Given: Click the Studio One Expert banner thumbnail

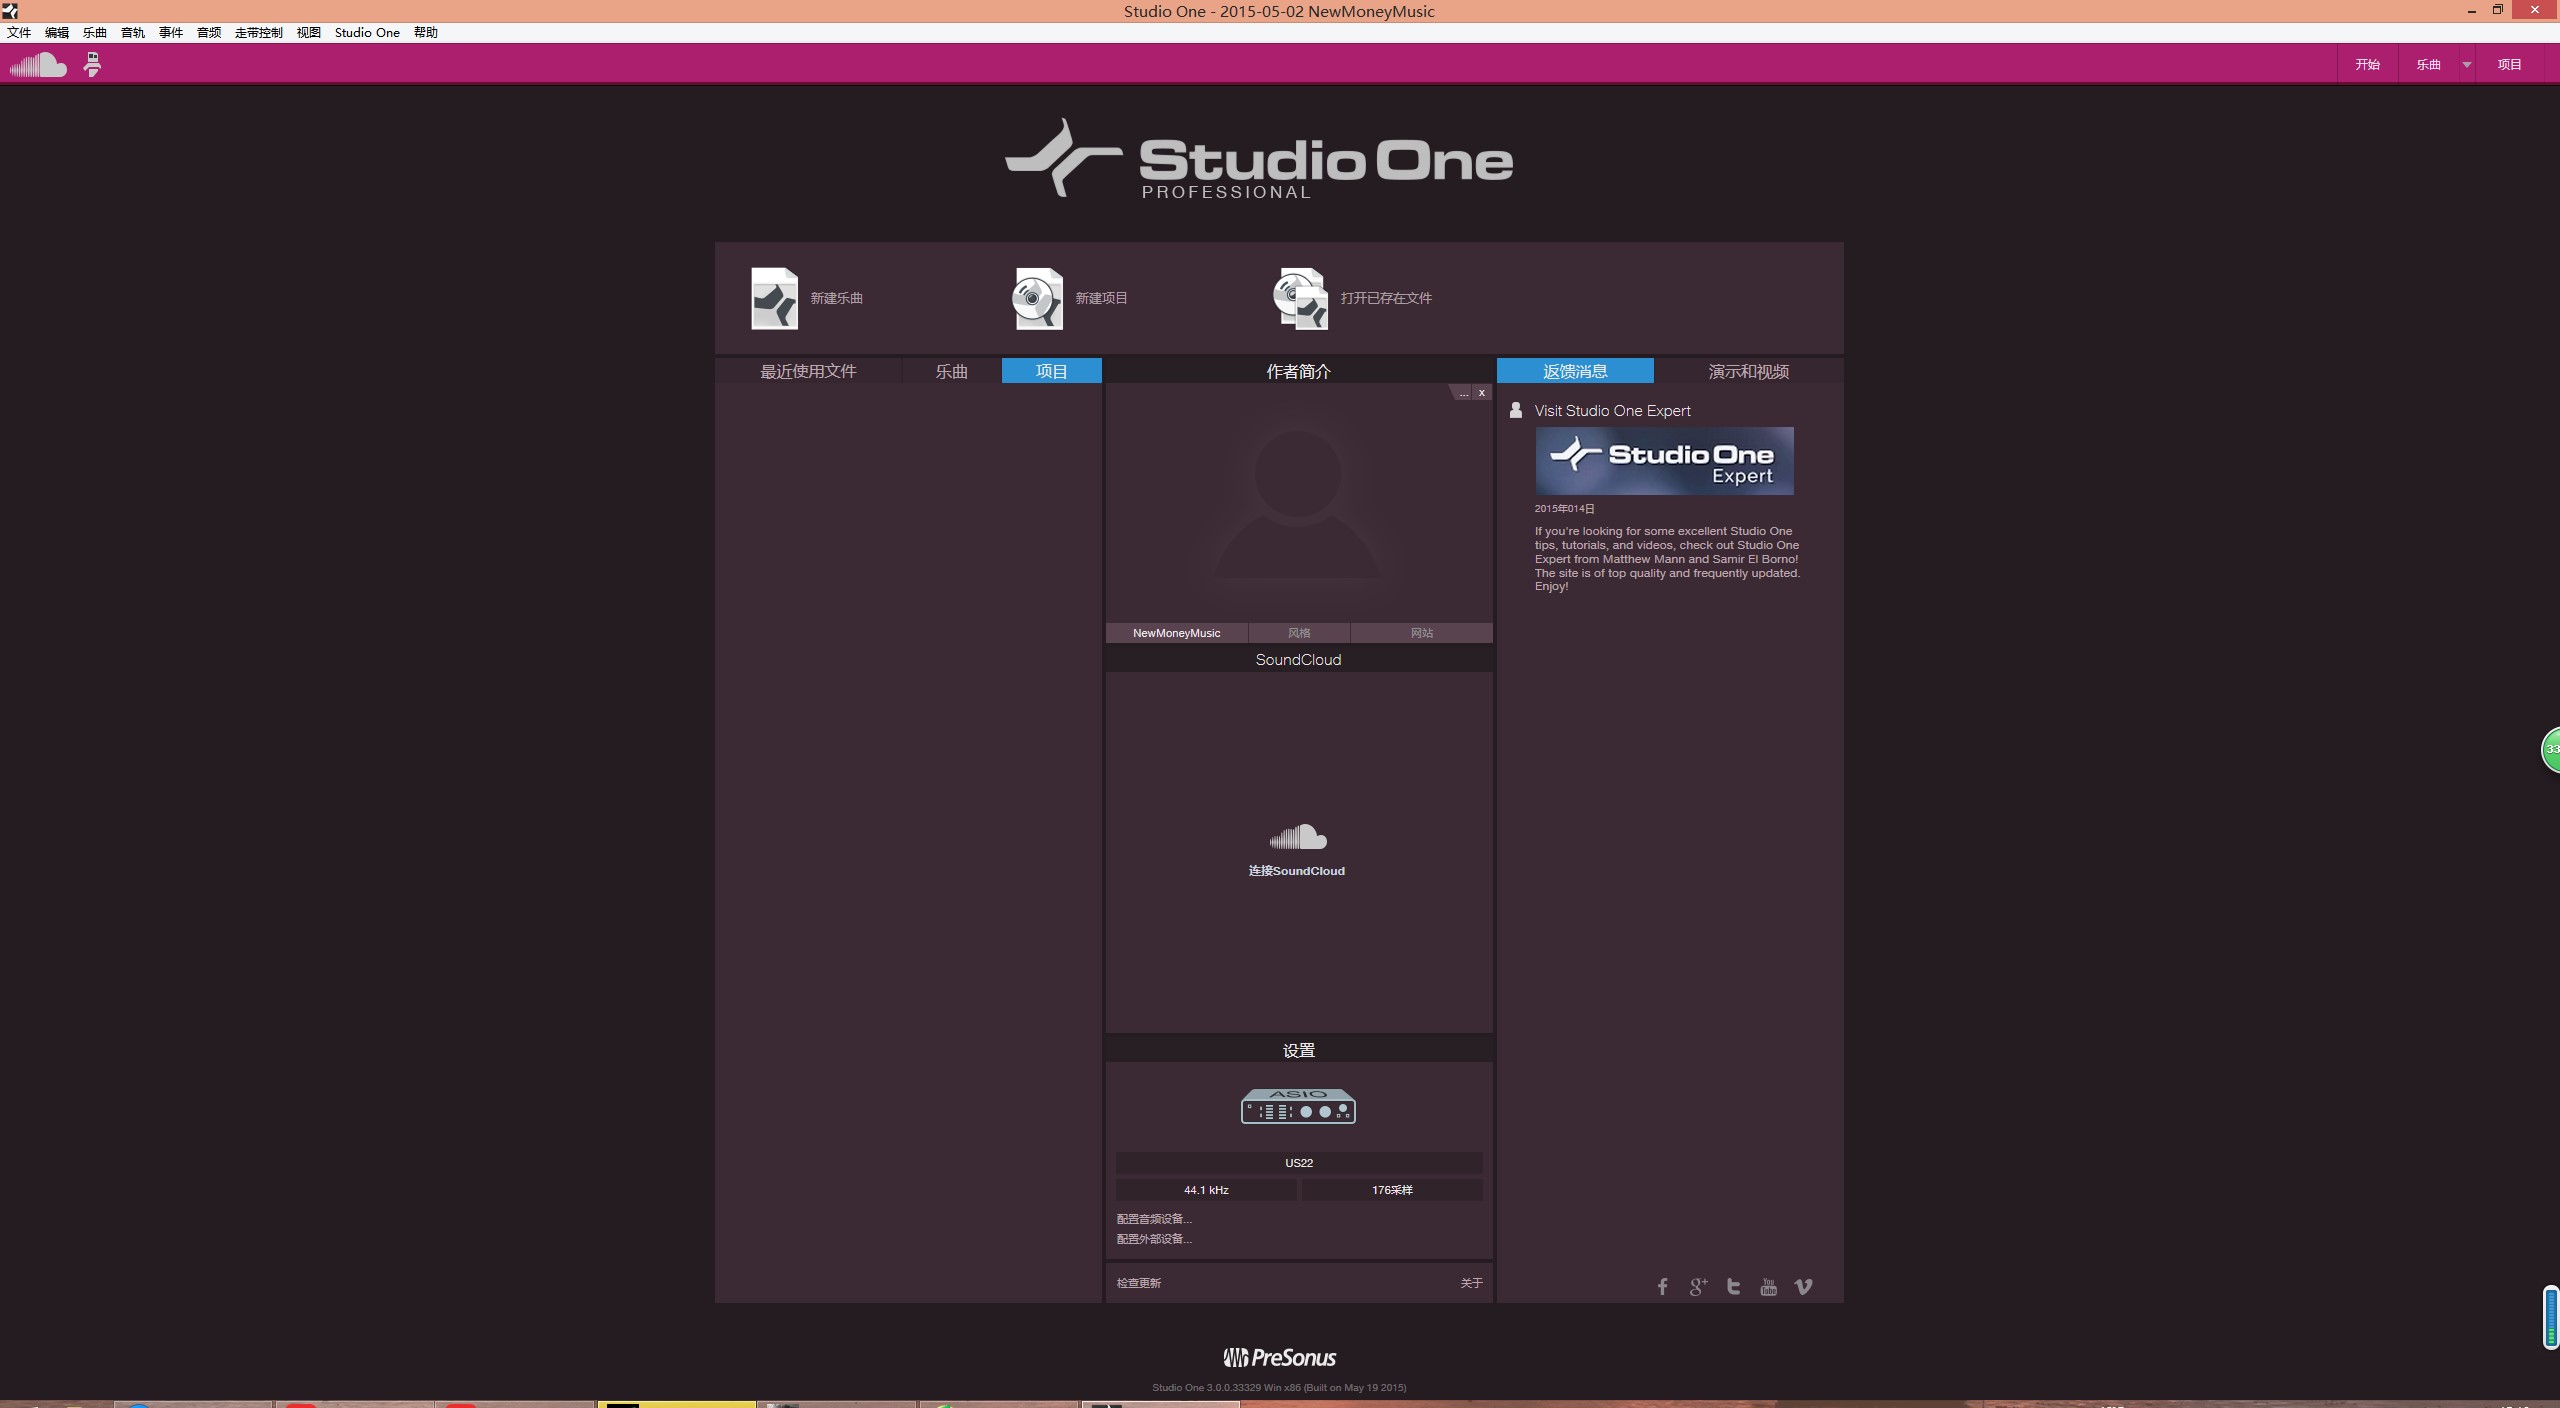Looking at the screenshot, I should coord(1664,461).
